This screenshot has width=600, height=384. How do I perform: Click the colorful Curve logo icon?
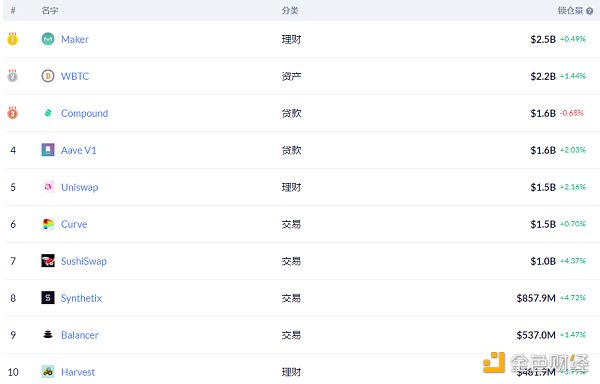[x=48, y=224]
